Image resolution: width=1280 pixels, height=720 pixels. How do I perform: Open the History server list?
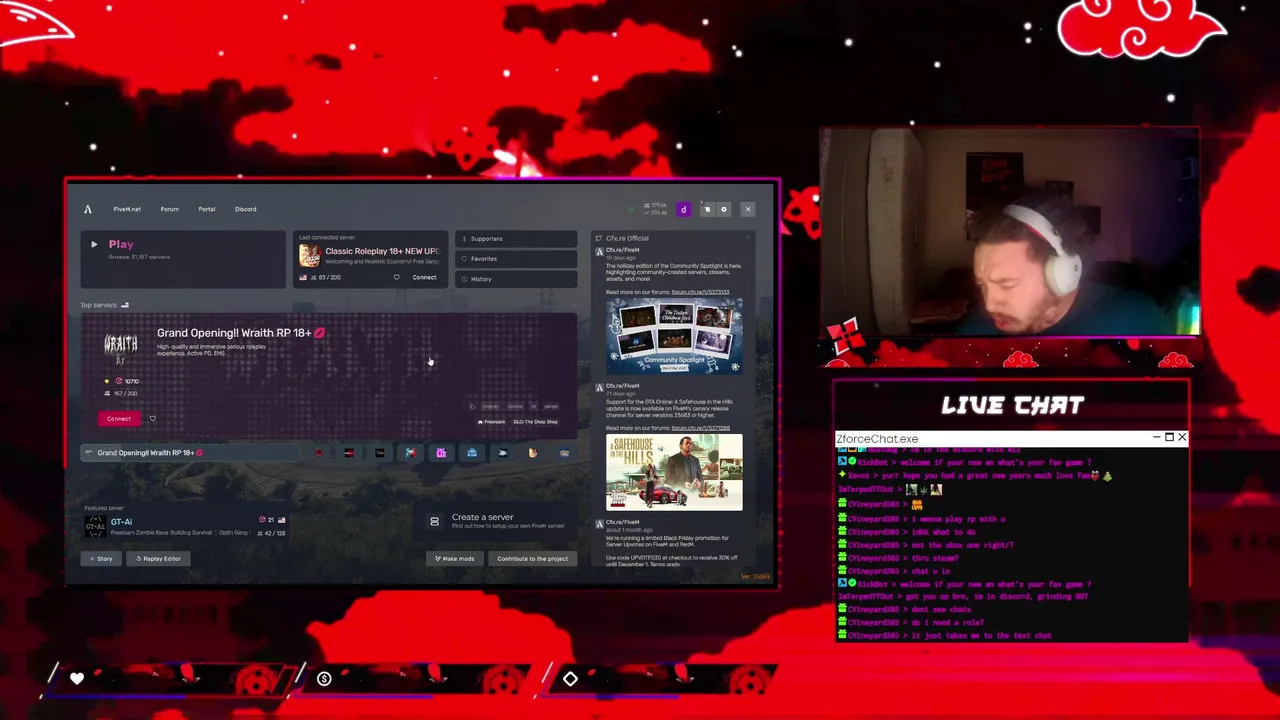(516, 279)
